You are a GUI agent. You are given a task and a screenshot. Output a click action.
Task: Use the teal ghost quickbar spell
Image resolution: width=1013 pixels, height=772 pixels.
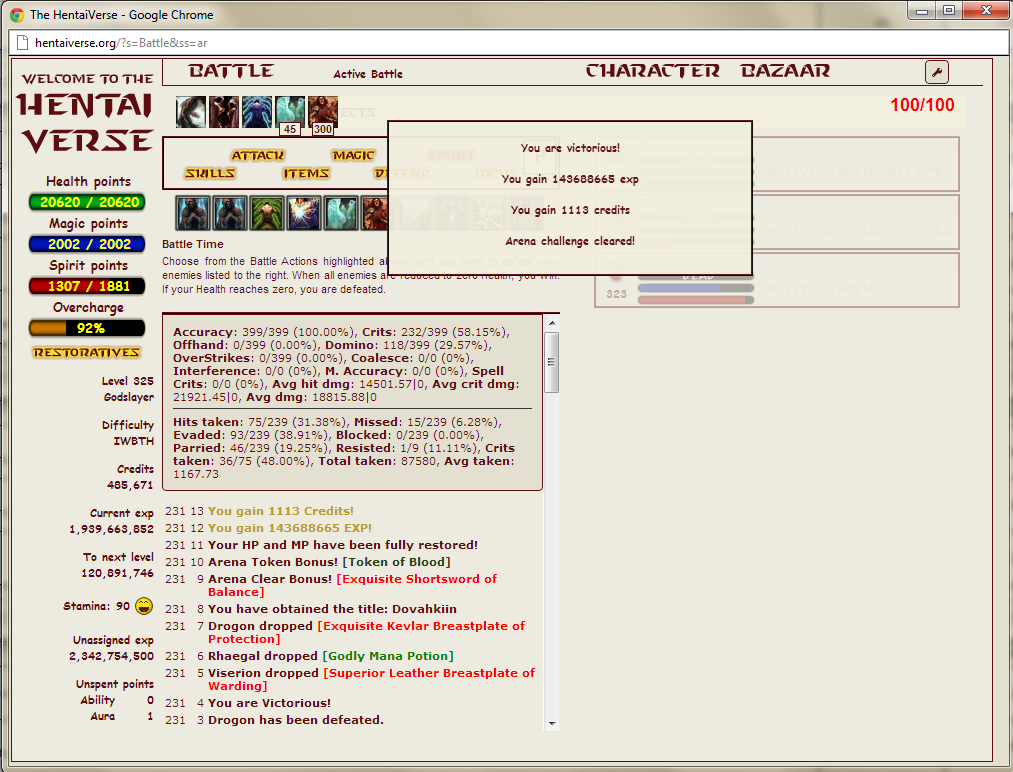[x=340, y=214]
